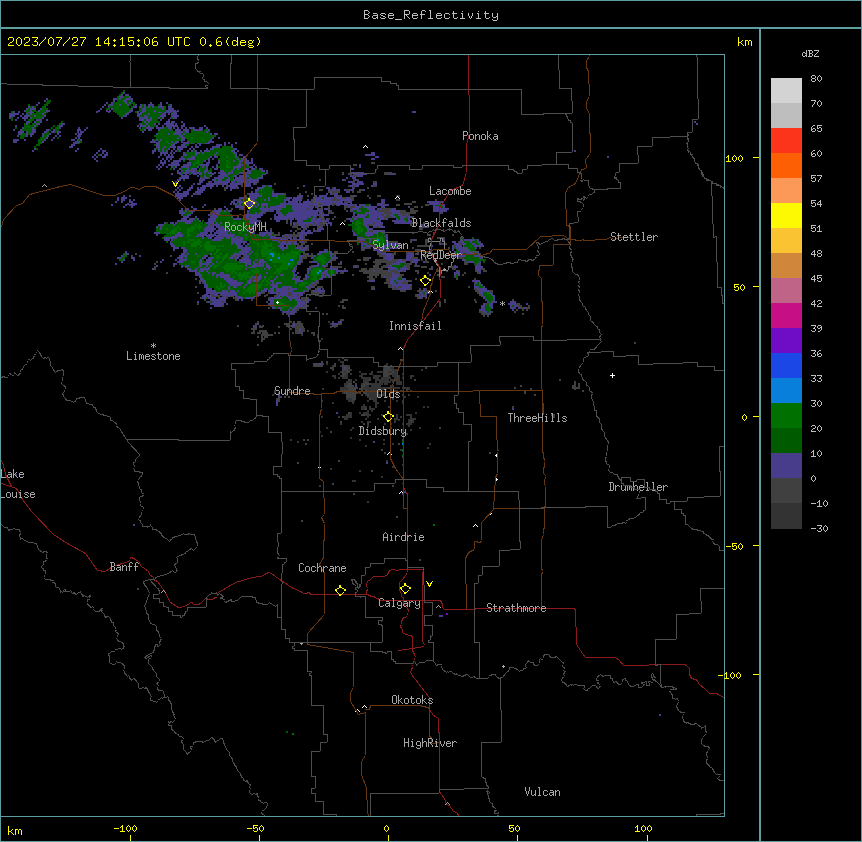Select the yellow 51-54 dBZ color swatch
The width and height of the screenshot is (862, 842).
click(786, 216)
